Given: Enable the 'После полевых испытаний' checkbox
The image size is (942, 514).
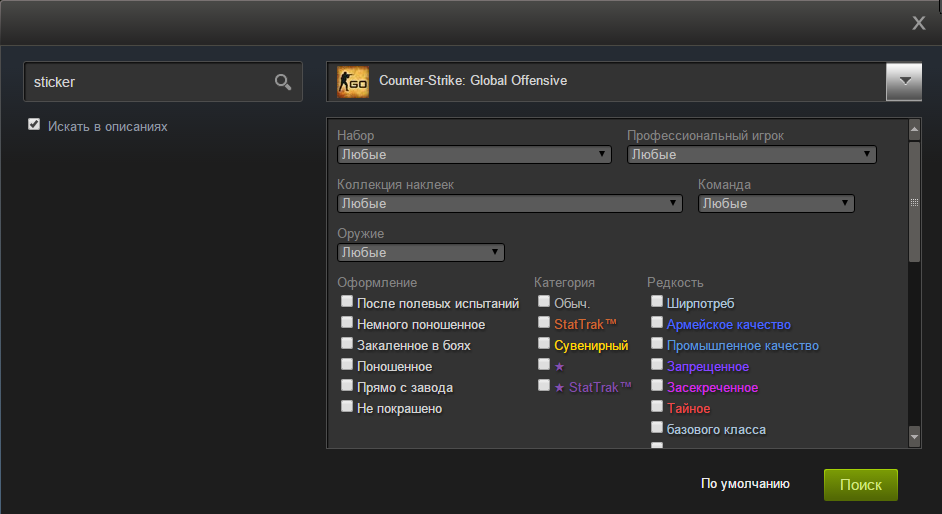Looking at the screenshot, I should pos(347,301).
